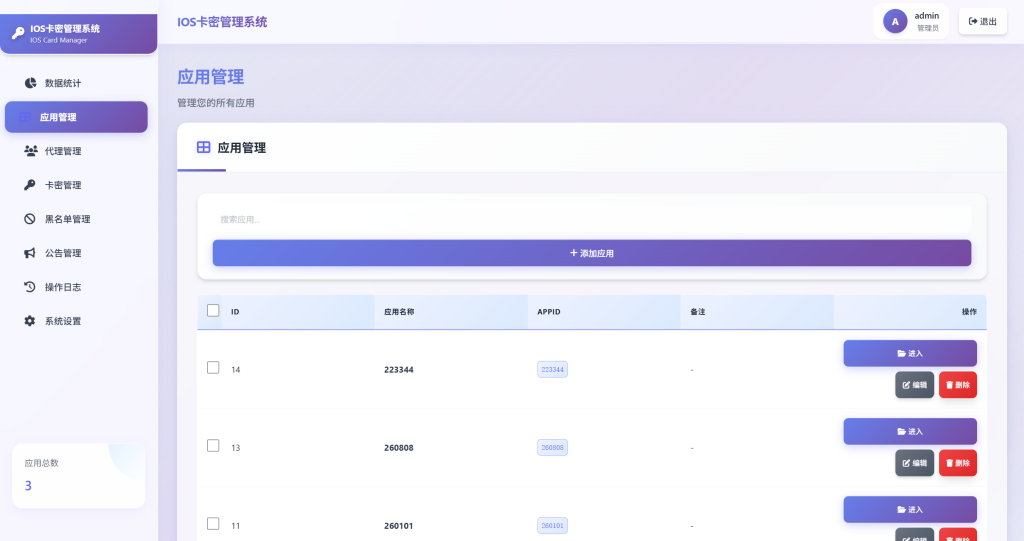
Task: Click 删除 for app 260808
Action: coord(958,463)
